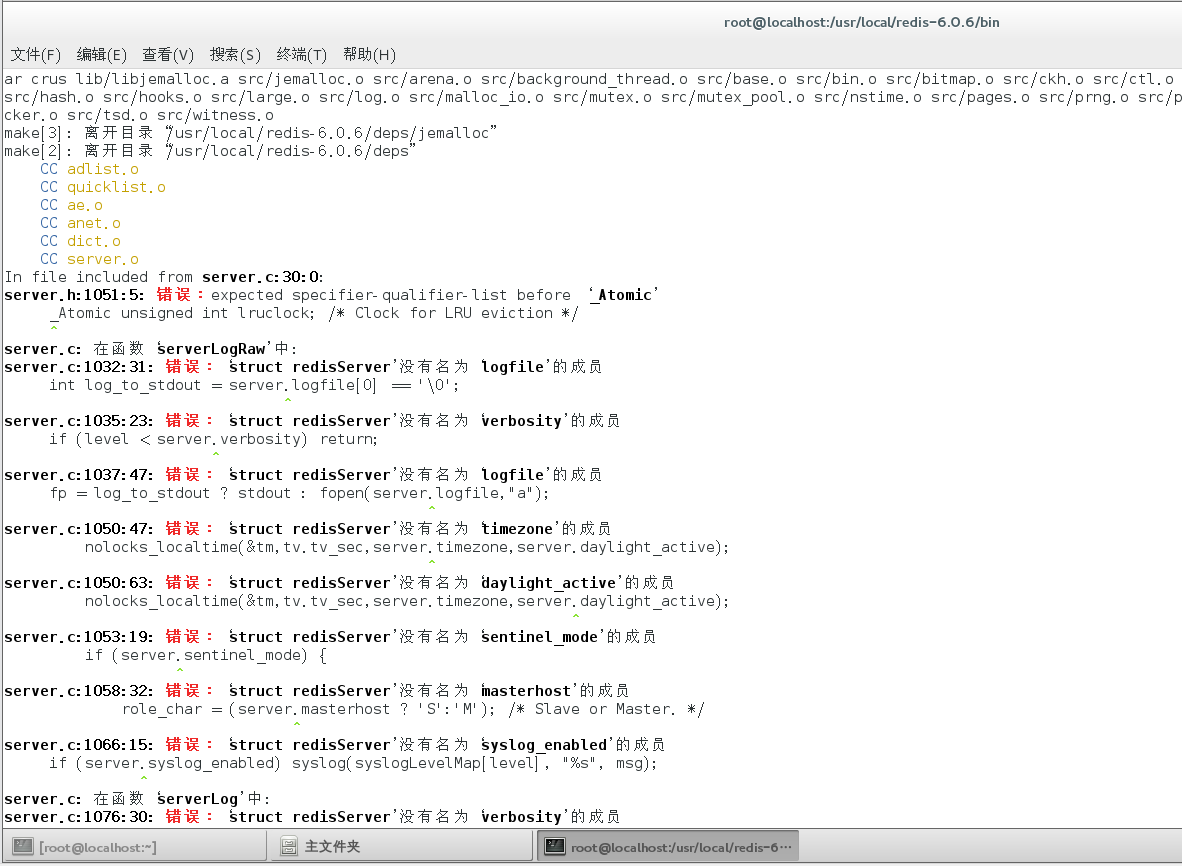This screenshot has width=1182, height=866.
Task: Click the line 'server.c: 在函数 serverLog 中:'
Action: coord(137,799)
